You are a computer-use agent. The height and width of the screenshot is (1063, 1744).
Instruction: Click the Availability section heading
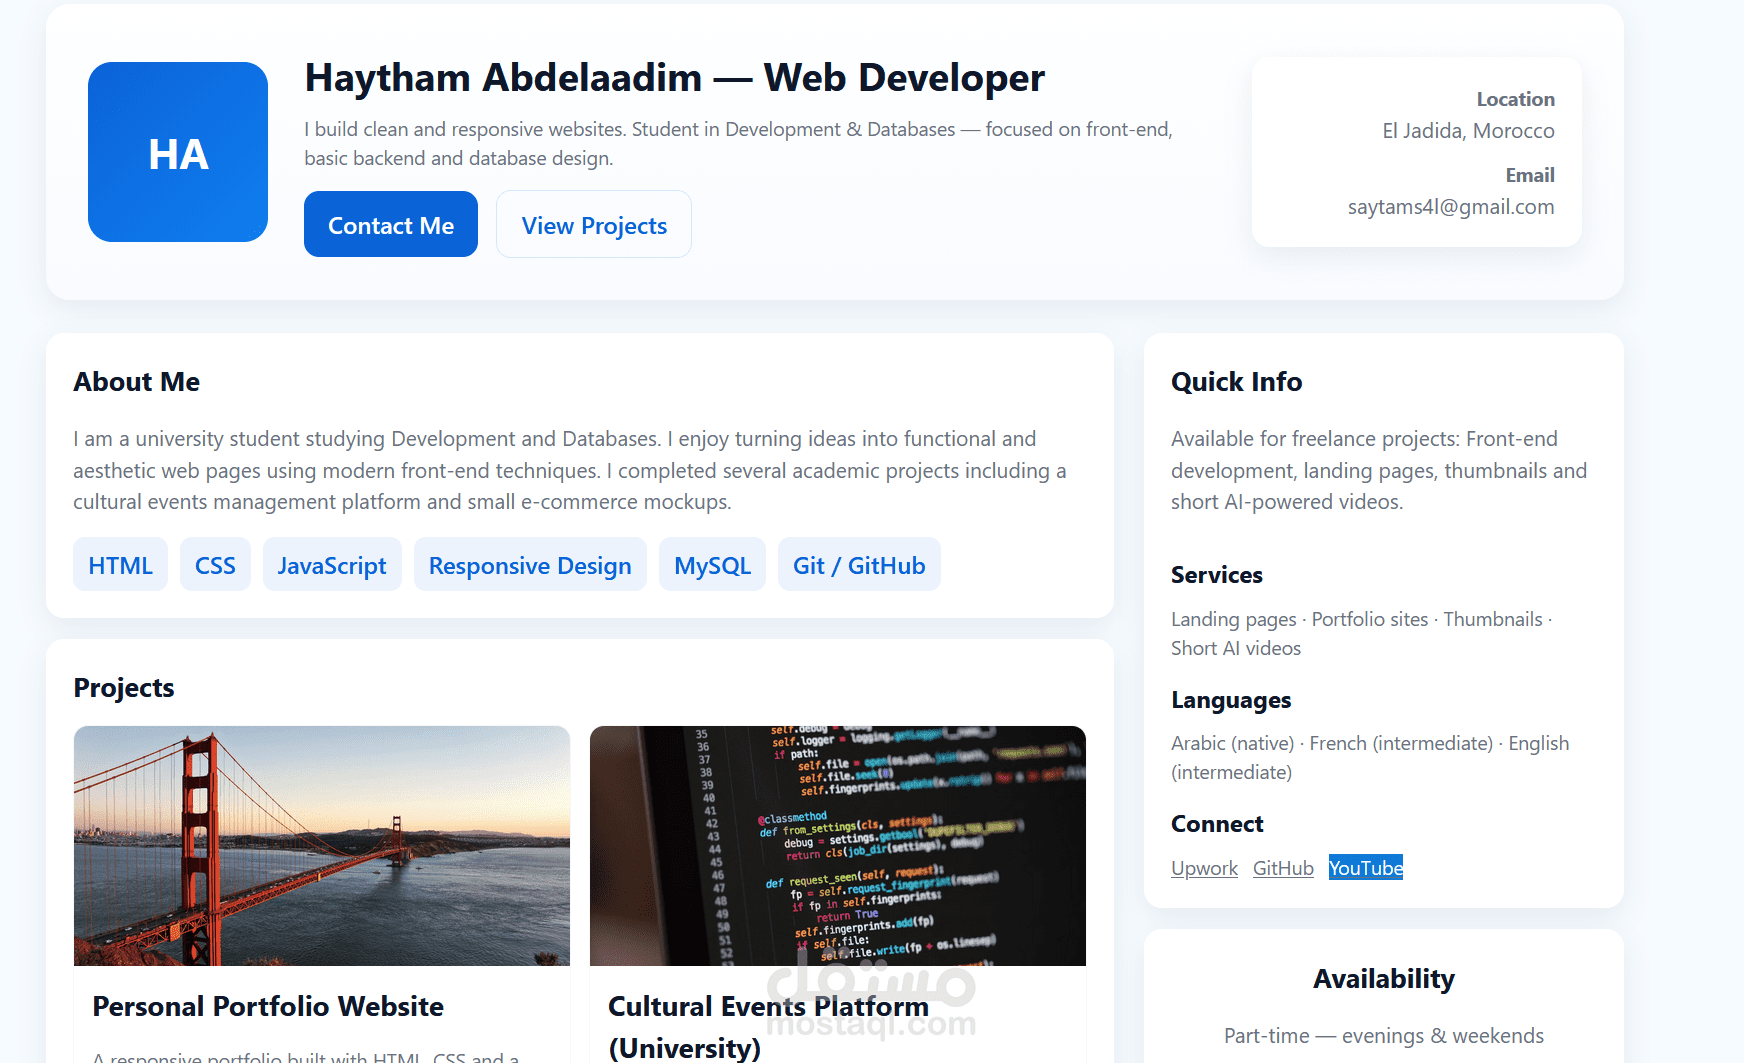tap(1384, 978)
